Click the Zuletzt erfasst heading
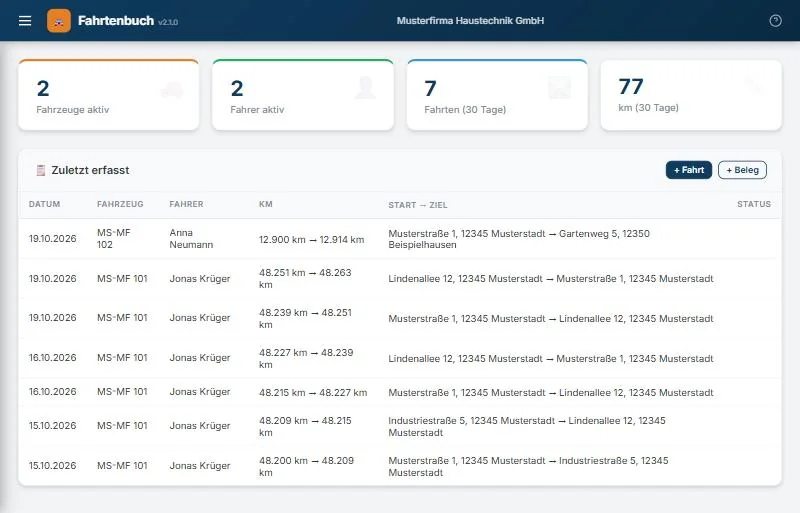800x513 pixels. [90, 170]
